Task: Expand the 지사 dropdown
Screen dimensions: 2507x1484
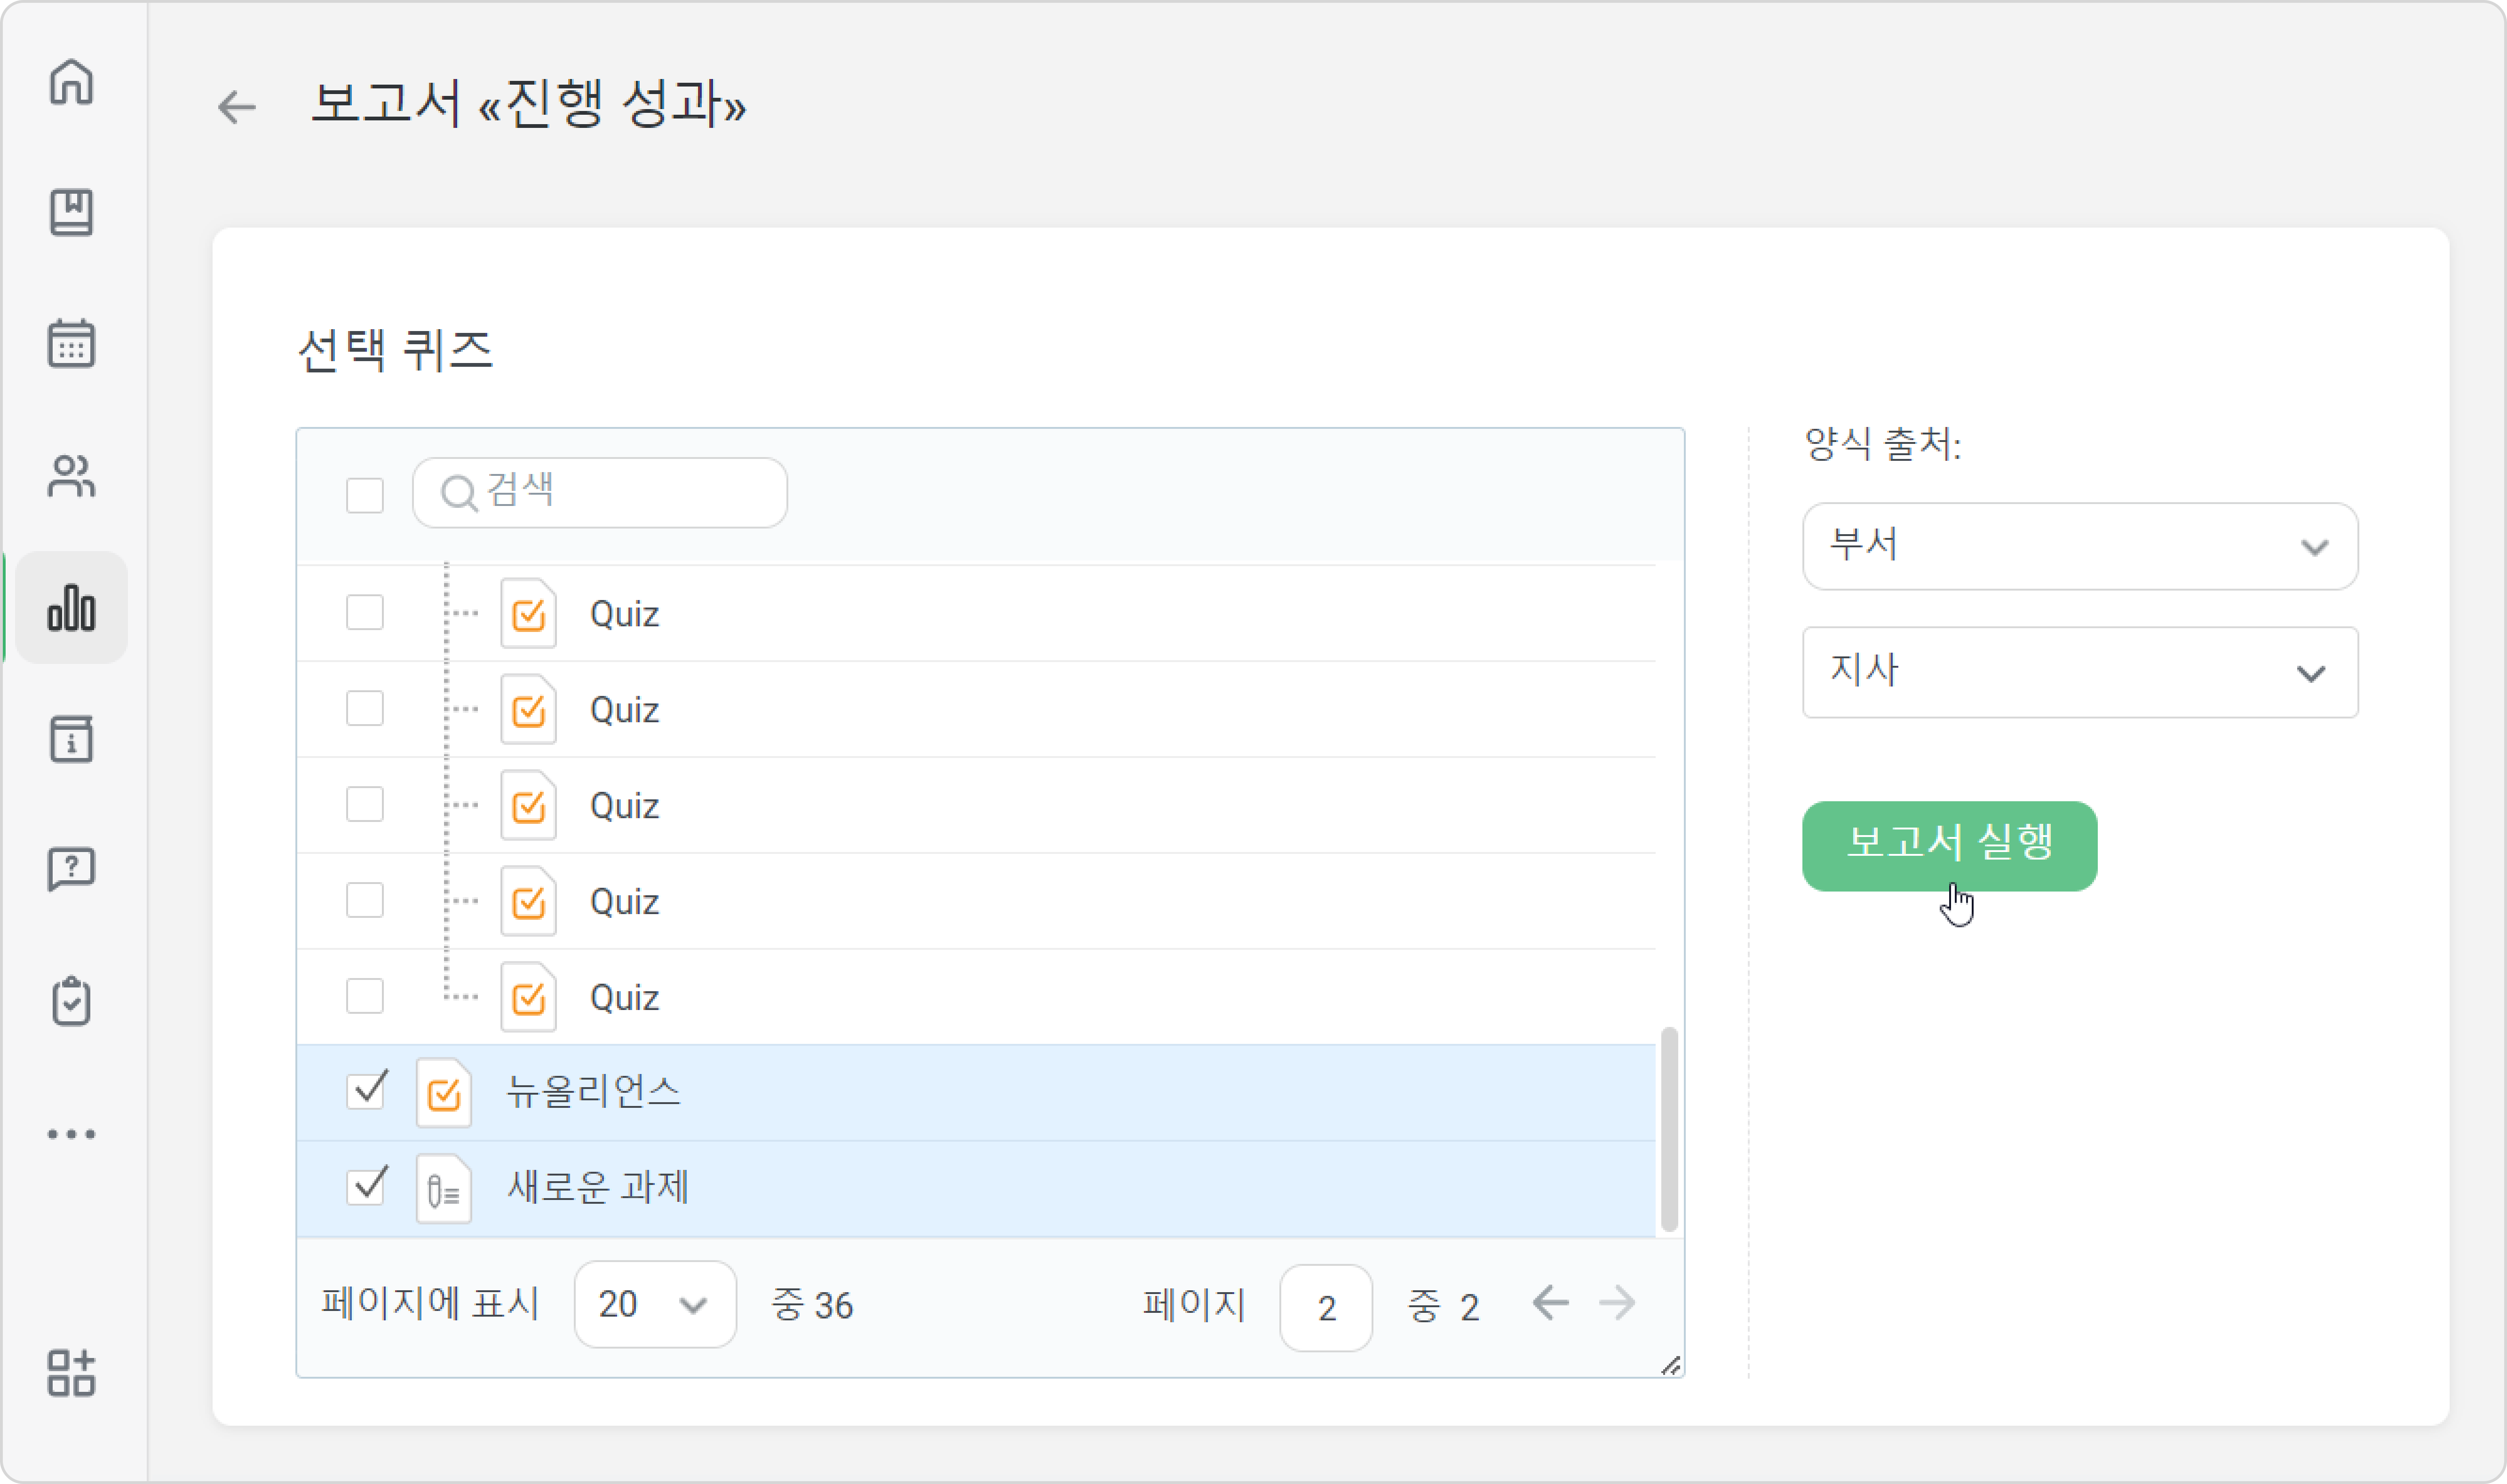Action: 2080,672
